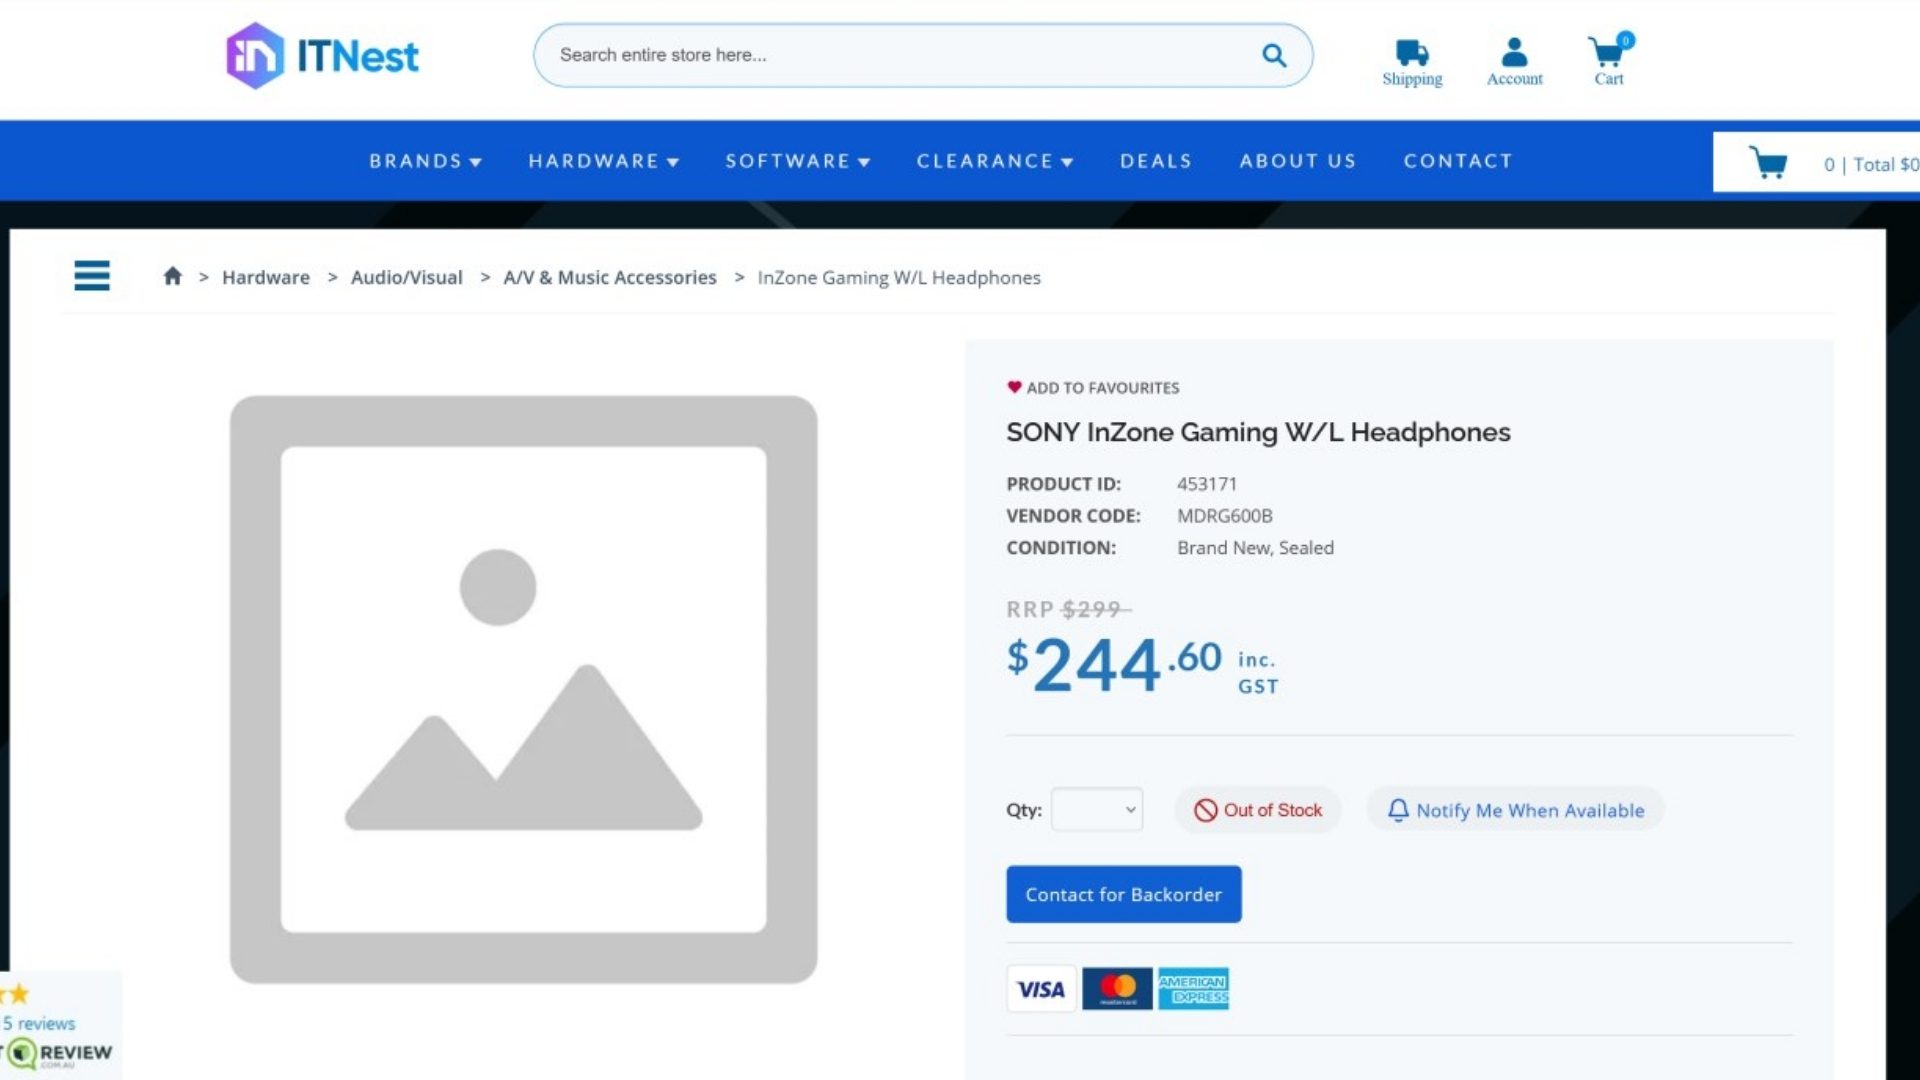Click the product image placeholder
Screen dimensions: 1920x1080
coord(523,689)
